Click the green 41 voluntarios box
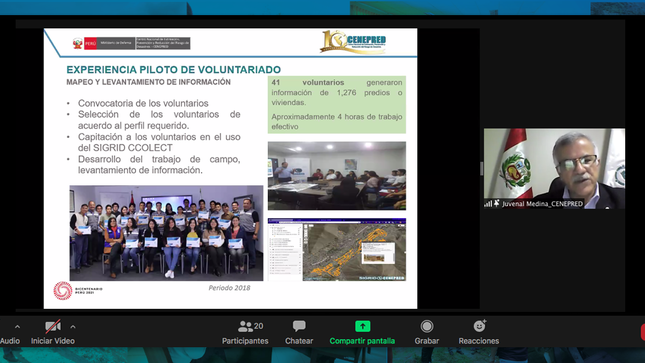This screenshot has width=645, height=363. [x=337, y=105]
